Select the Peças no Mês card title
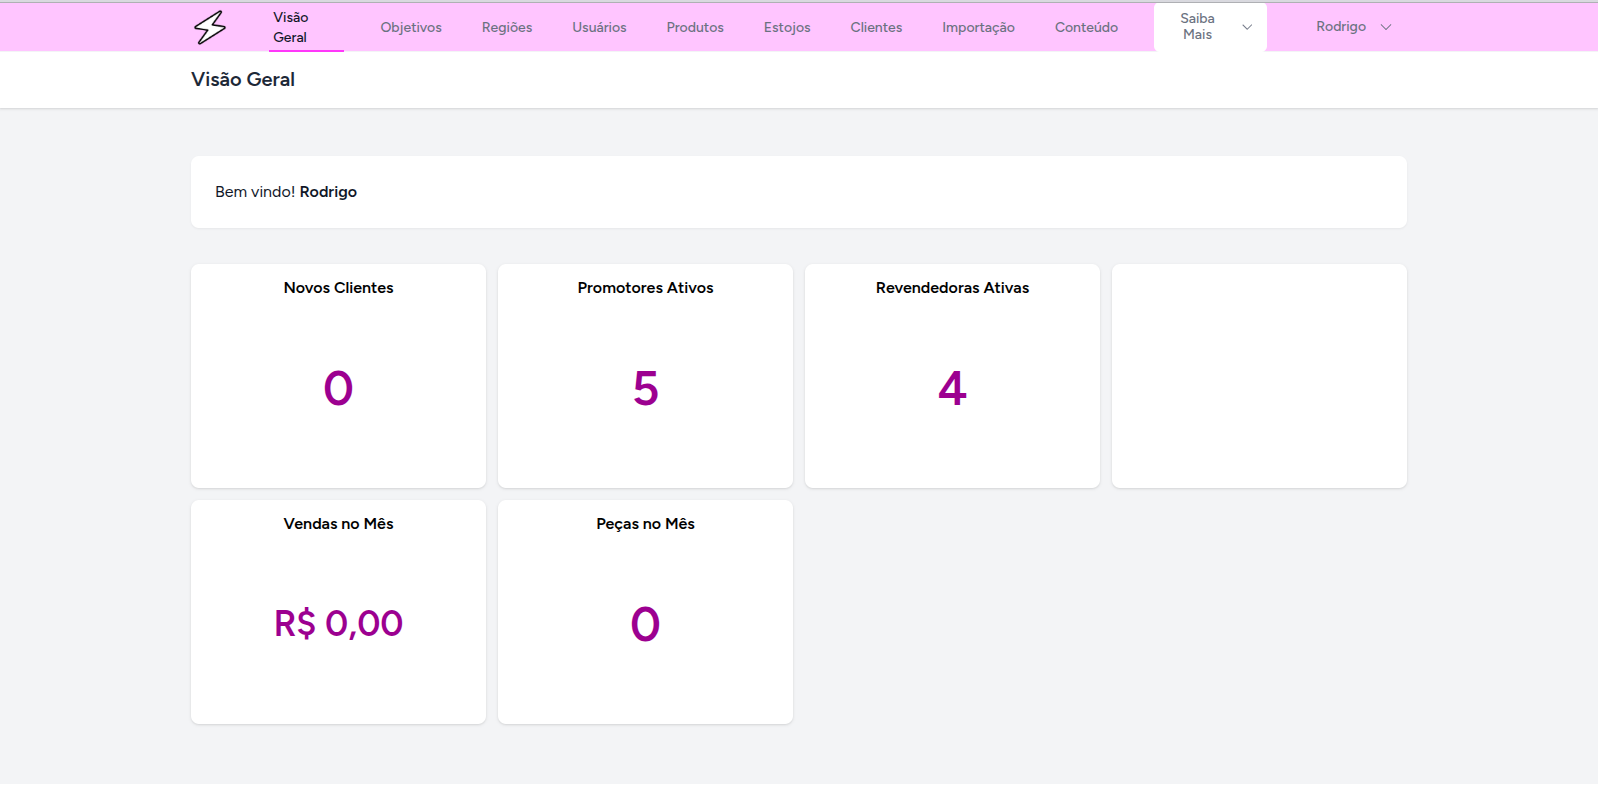 646,524
